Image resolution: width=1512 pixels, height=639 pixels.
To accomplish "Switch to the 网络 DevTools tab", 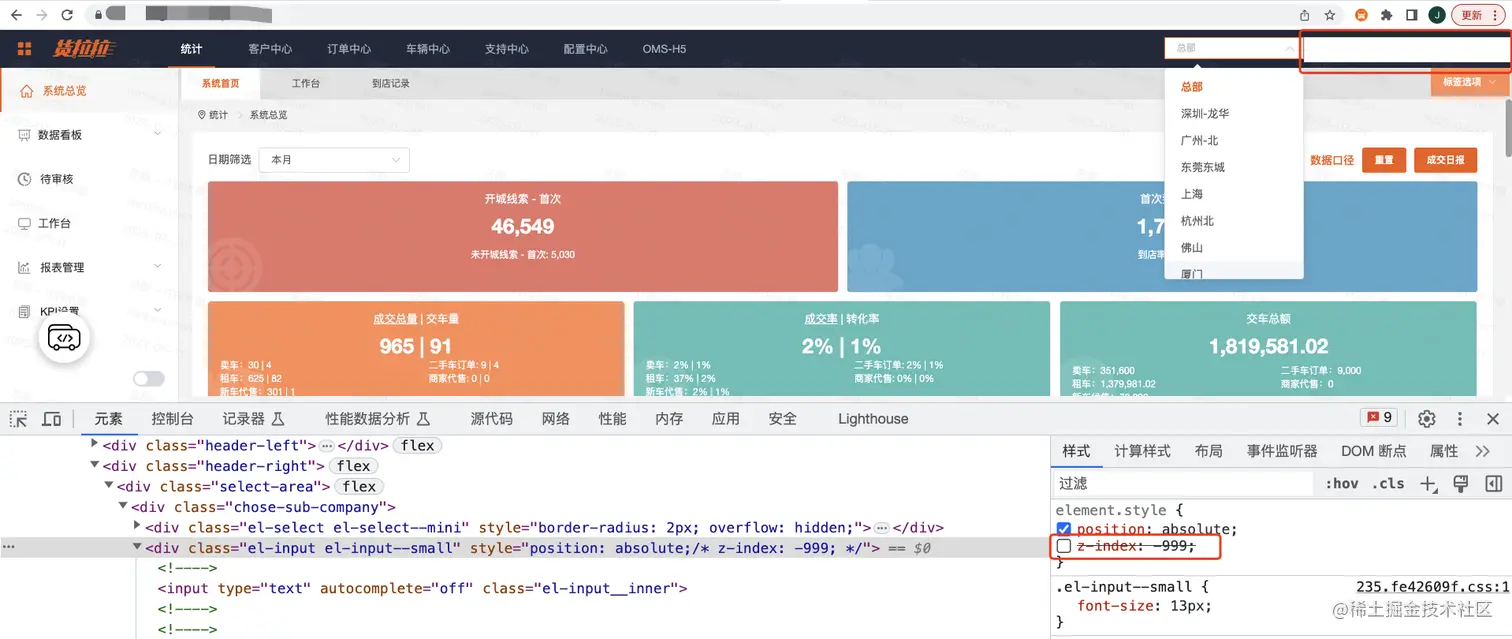I will (555, 419).
